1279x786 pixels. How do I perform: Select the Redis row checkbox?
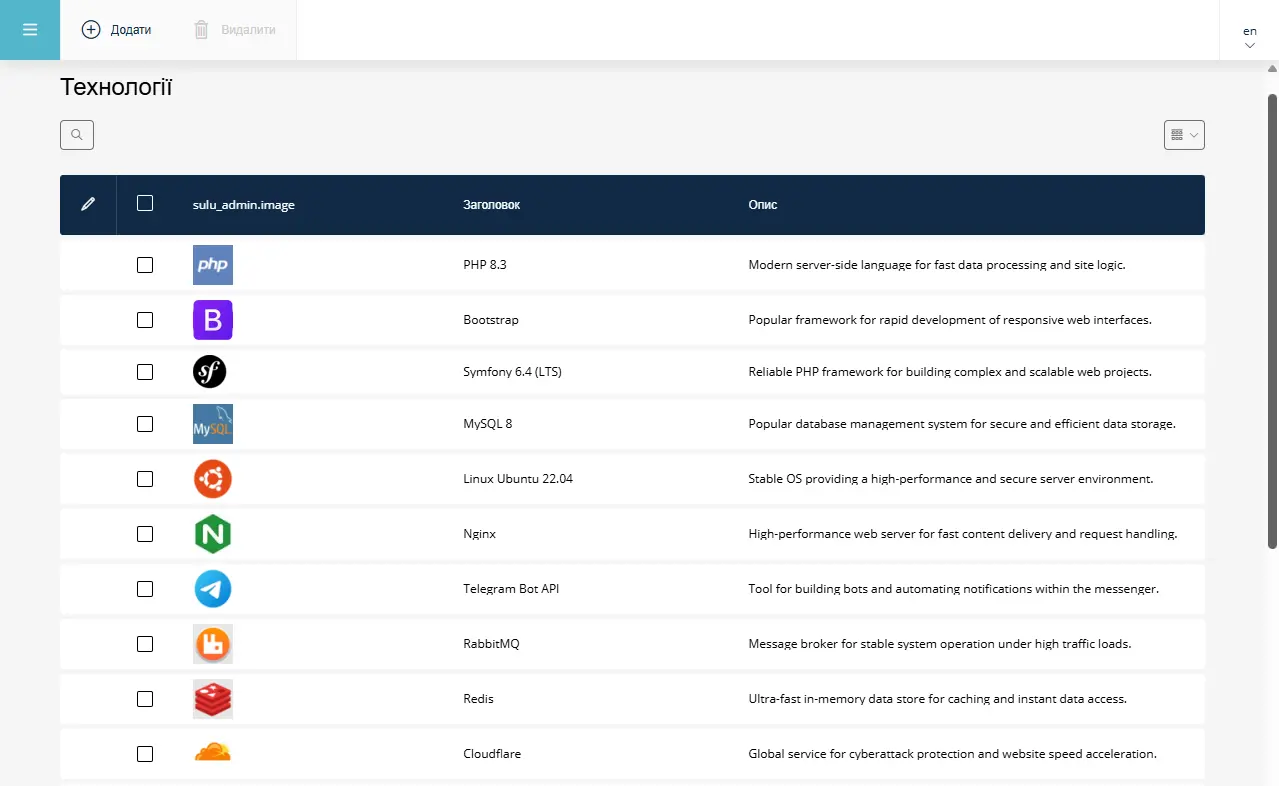145,699
